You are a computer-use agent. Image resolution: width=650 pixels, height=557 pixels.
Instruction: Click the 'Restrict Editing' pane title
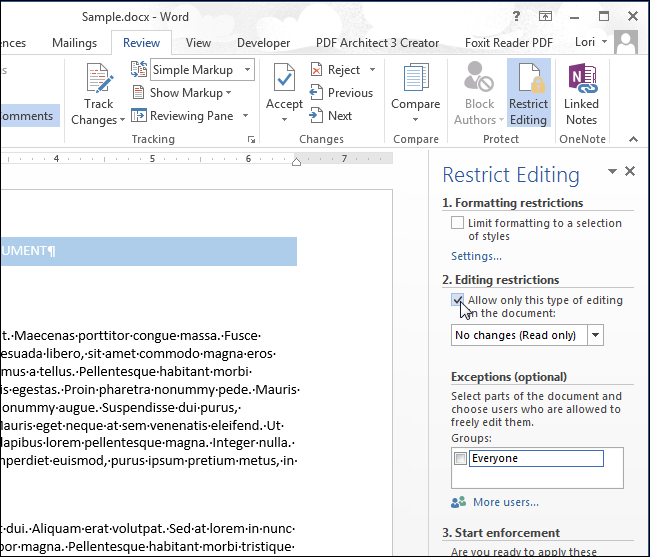pos(511,174)
